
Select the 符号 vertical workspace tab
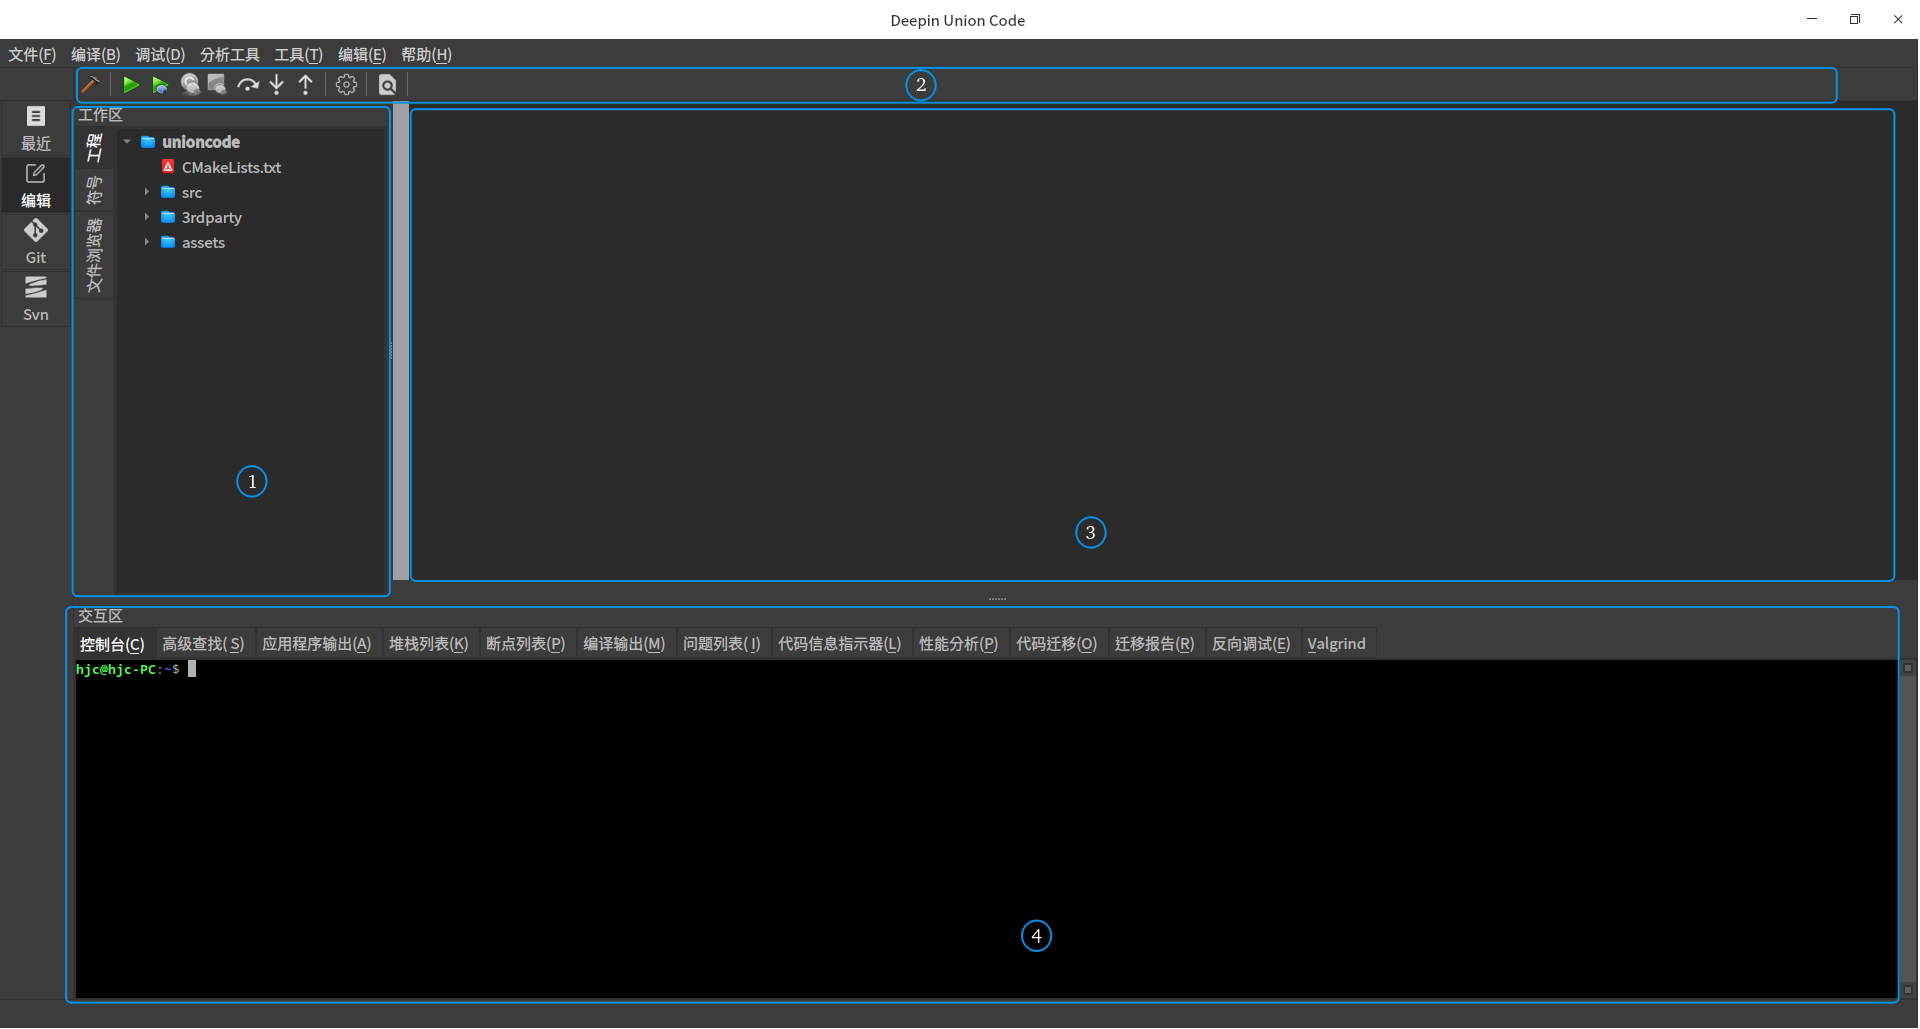tap(94, 190)
